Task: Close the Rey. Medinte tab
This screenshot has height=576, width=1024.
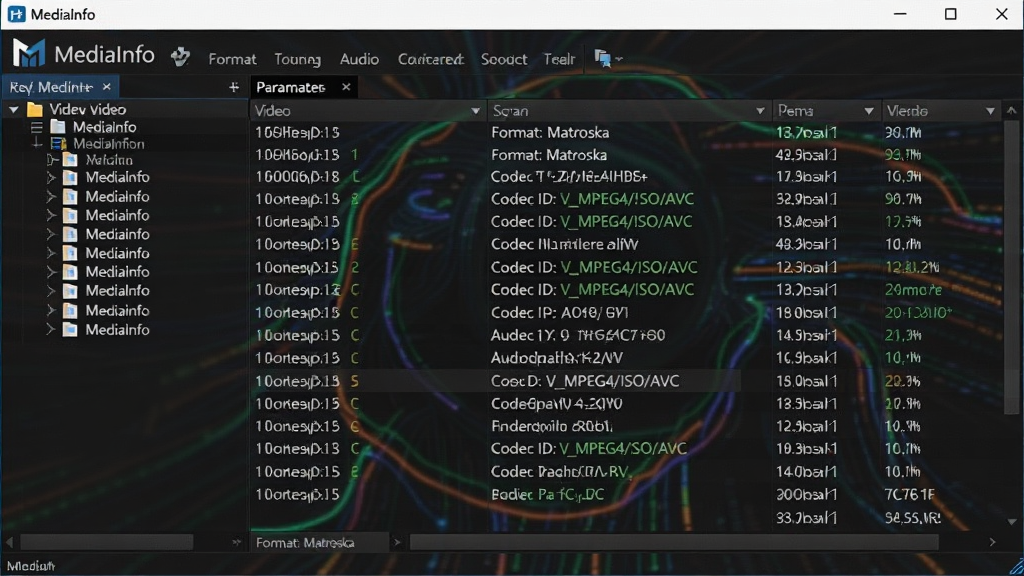Action: [106, 86]
